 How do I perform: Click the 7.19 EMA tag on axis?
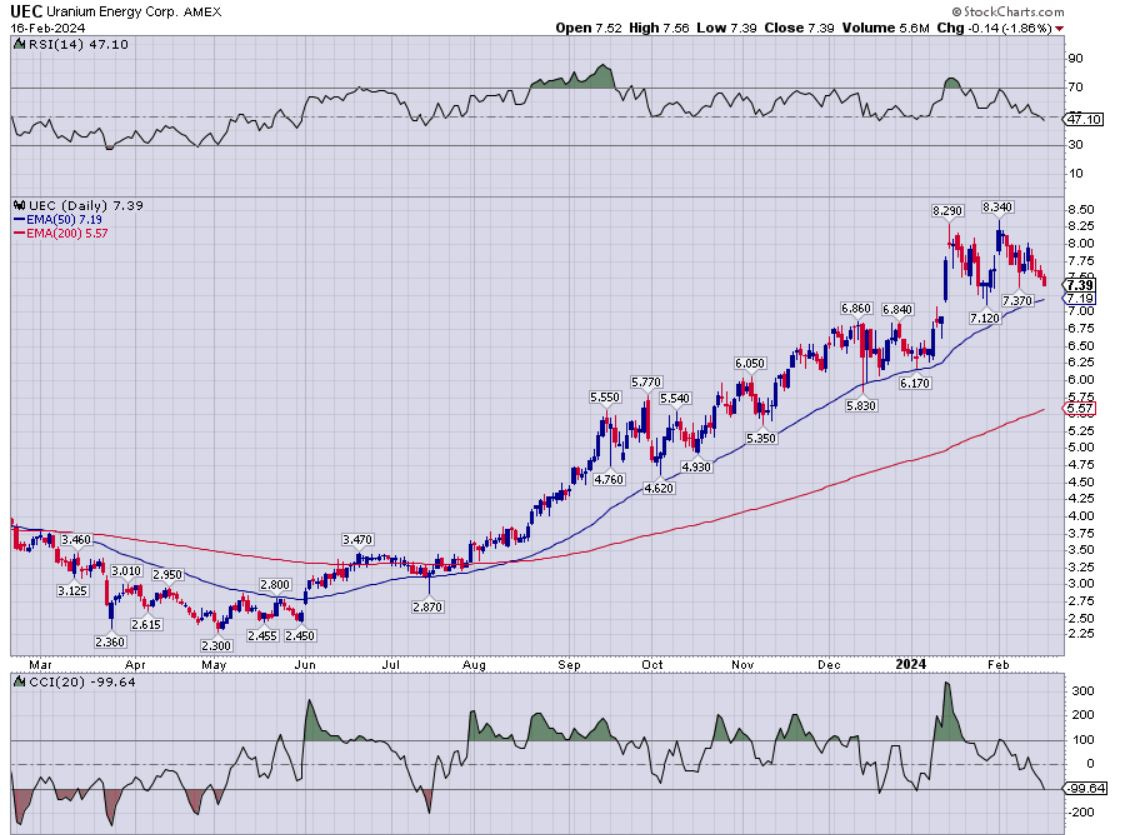(x=1080, y=299)
